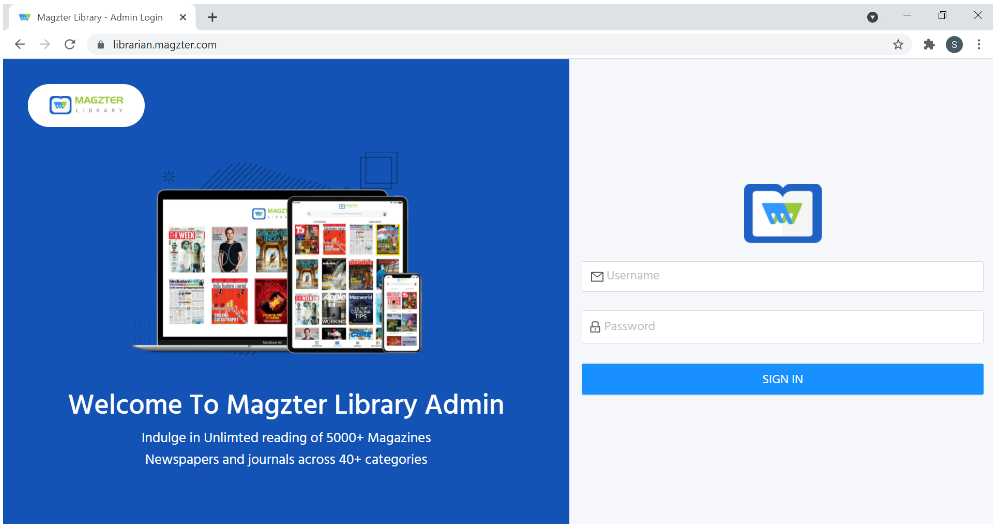993x524 pixels.
Task: Open a new browser tab
Action: point(212,17)
